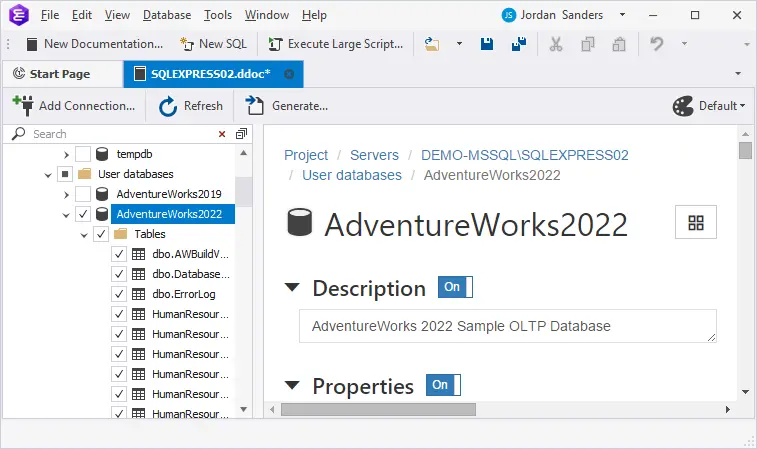Expand the tempdb tree node

pyautogui.click(x=66, y=154)
